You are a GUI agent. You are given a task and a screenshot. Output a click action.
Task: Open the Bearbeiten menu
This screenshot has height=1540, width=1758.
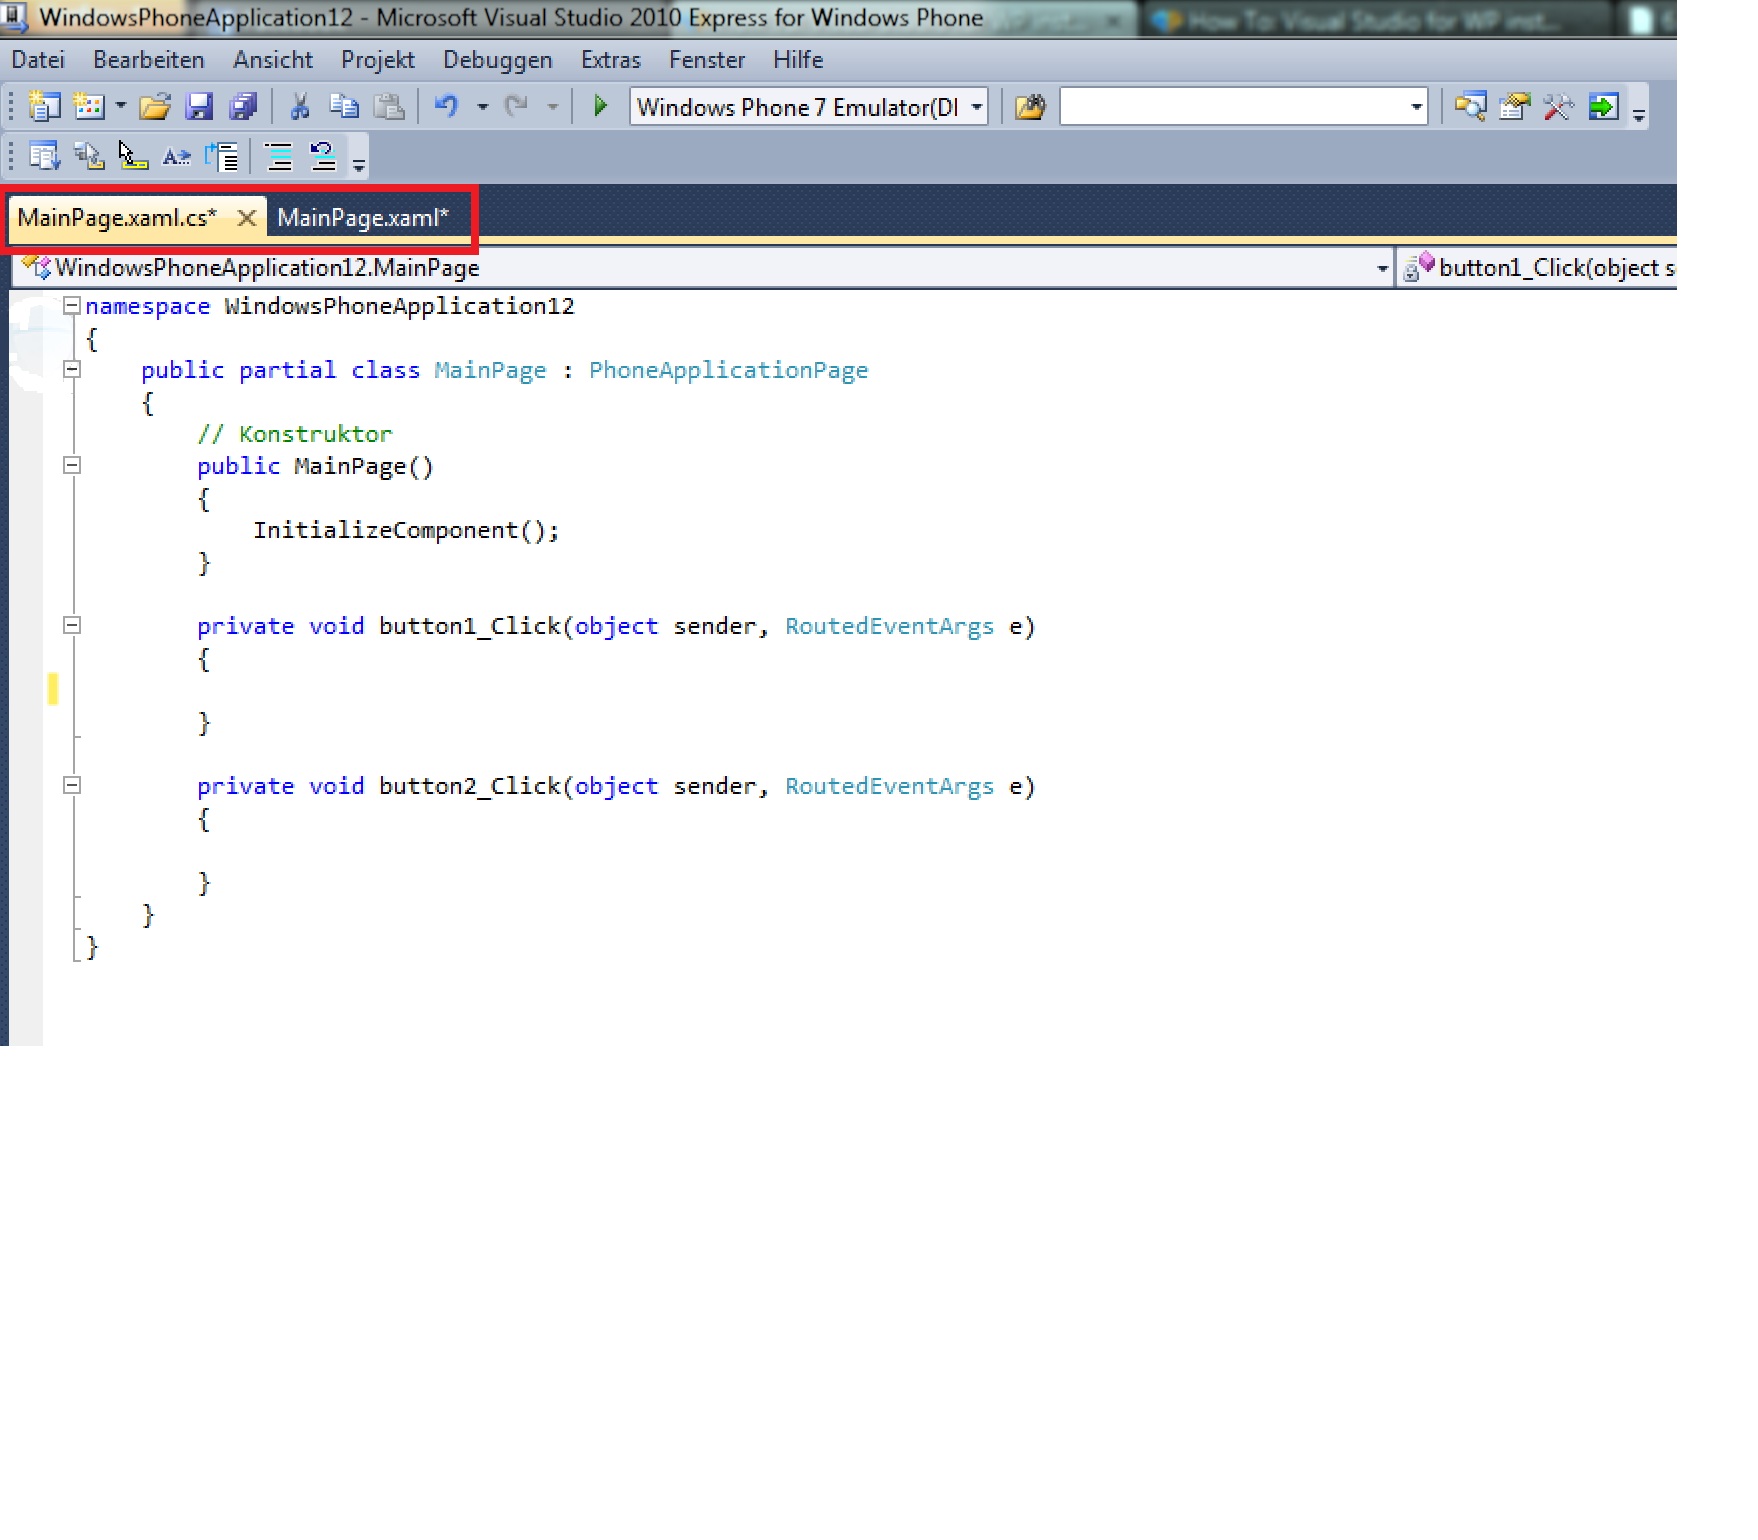click(149, 60)
